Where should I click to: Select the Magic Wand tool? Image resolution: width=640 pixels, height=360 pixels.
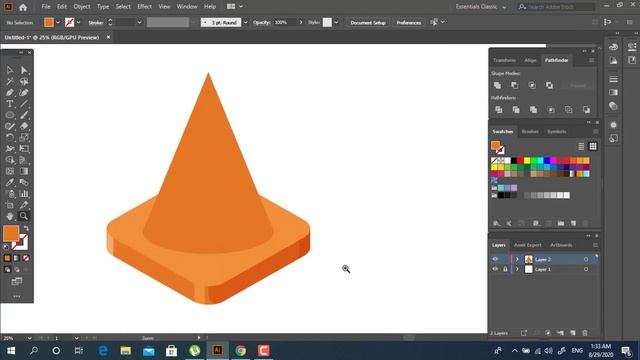[10, 82]
